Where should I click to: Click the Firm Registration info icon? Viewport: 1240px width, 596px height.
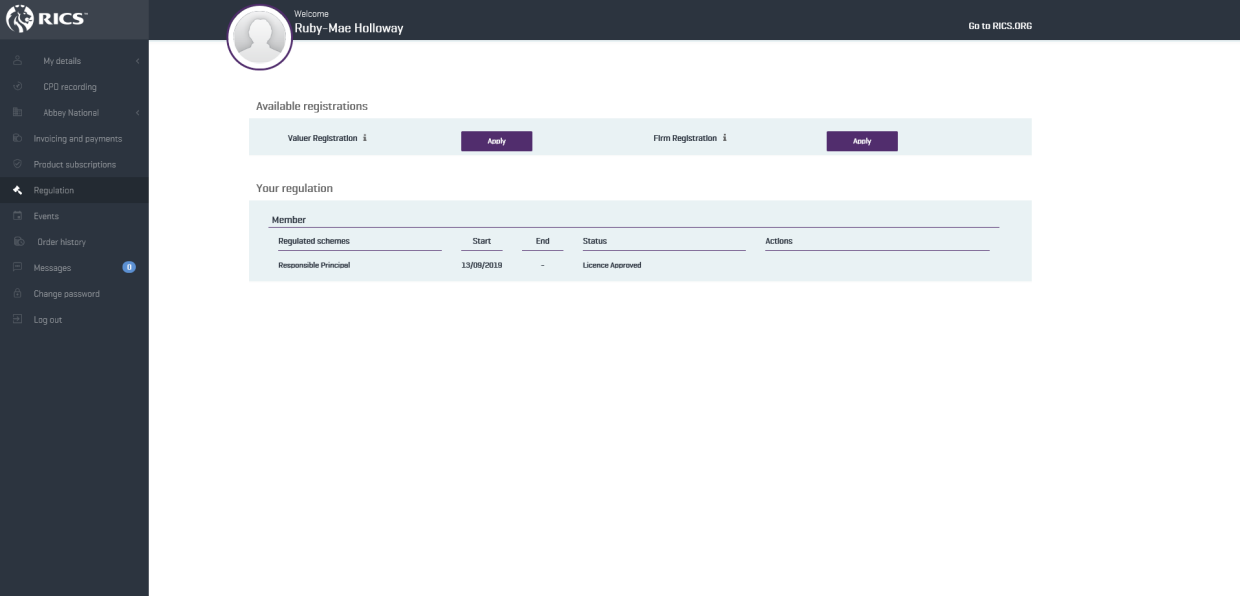click(724, 138)
